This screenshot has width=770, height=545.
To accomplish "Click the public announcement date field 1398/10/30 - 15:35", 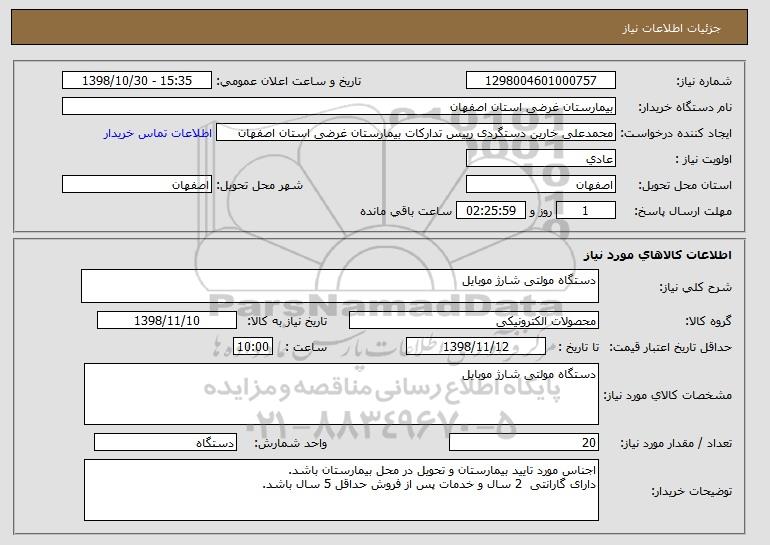I will [x=137, y=81].
